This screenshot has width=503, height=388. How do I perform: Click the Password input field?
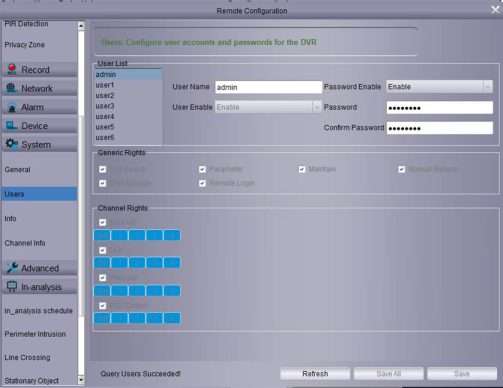[439, 108]
